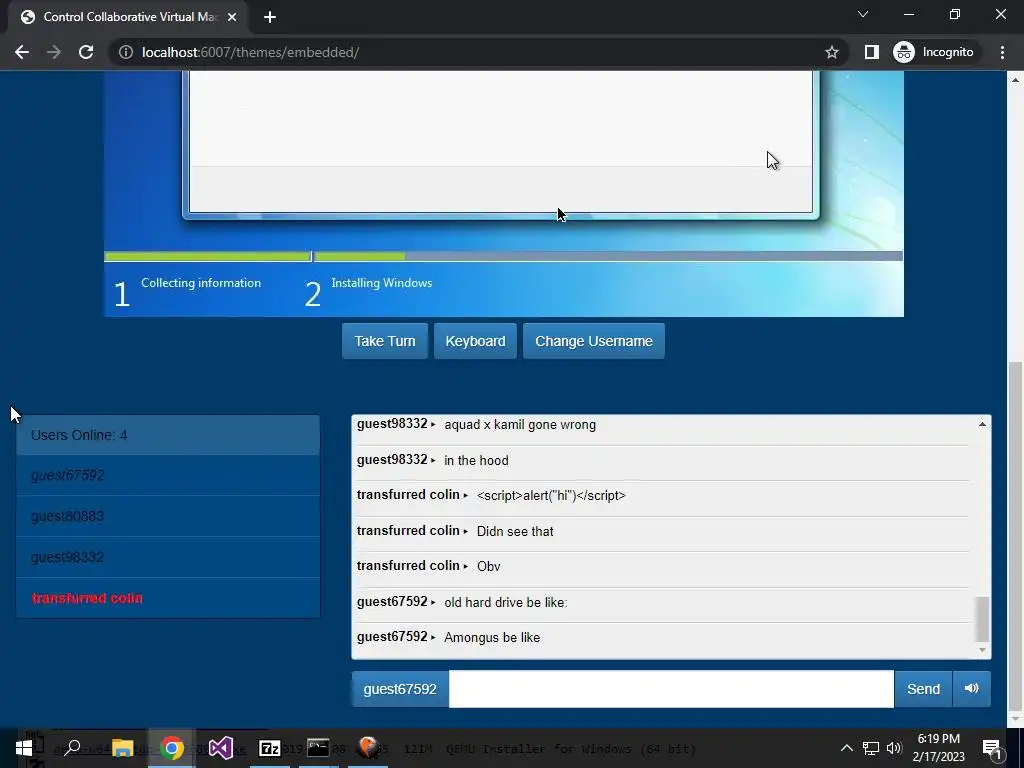This screenshot has width=1024, height=768.
Task: Select transfurred colin in the users list
Action: coord(168,598)
